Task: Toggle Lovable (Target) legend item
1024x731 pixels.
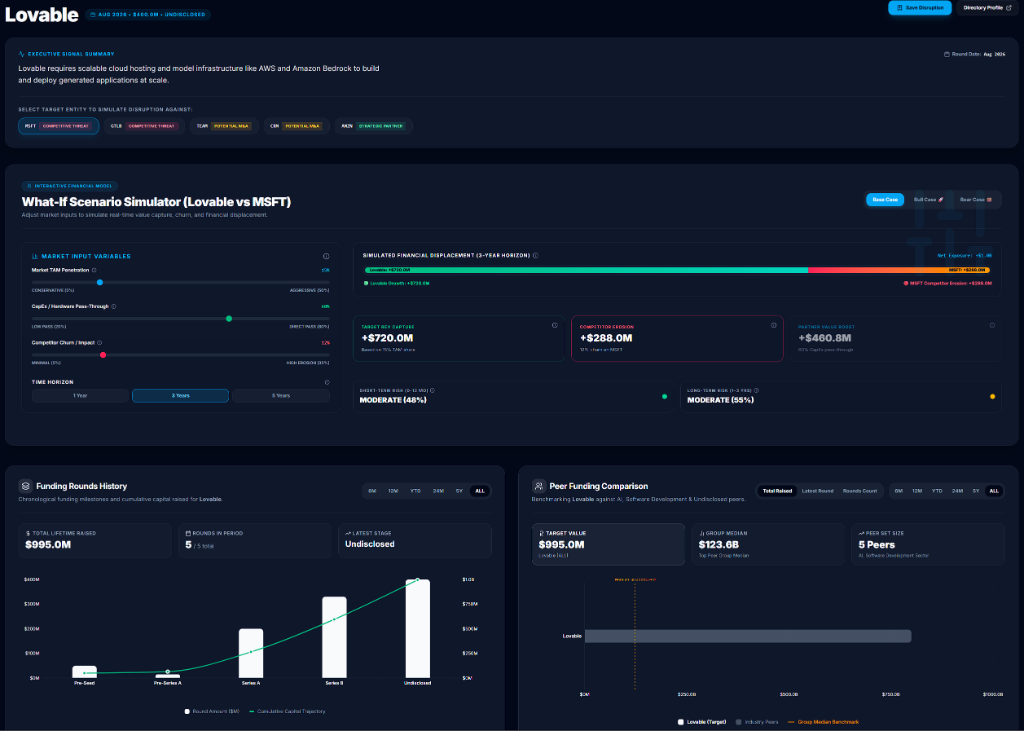Action: coord(702,722)
